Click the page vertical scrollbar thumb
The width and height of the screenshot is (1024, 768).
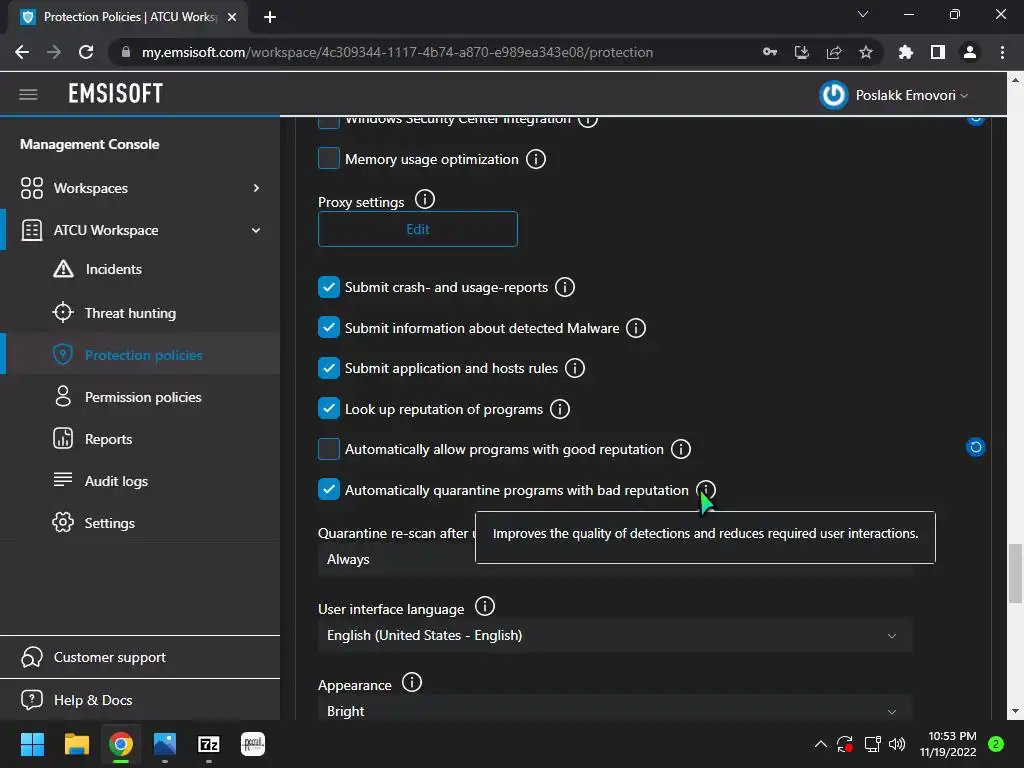point(1015,573)
